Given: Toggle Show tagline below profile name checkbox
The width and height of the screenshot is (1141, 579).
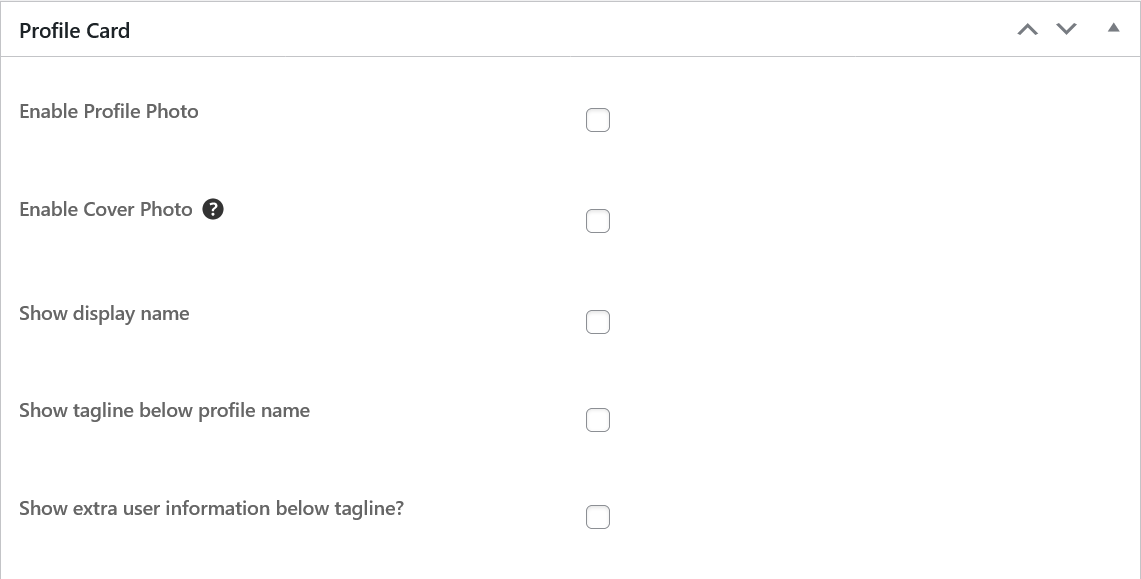Looking at the screenshot, I should [x=597, y=420].
